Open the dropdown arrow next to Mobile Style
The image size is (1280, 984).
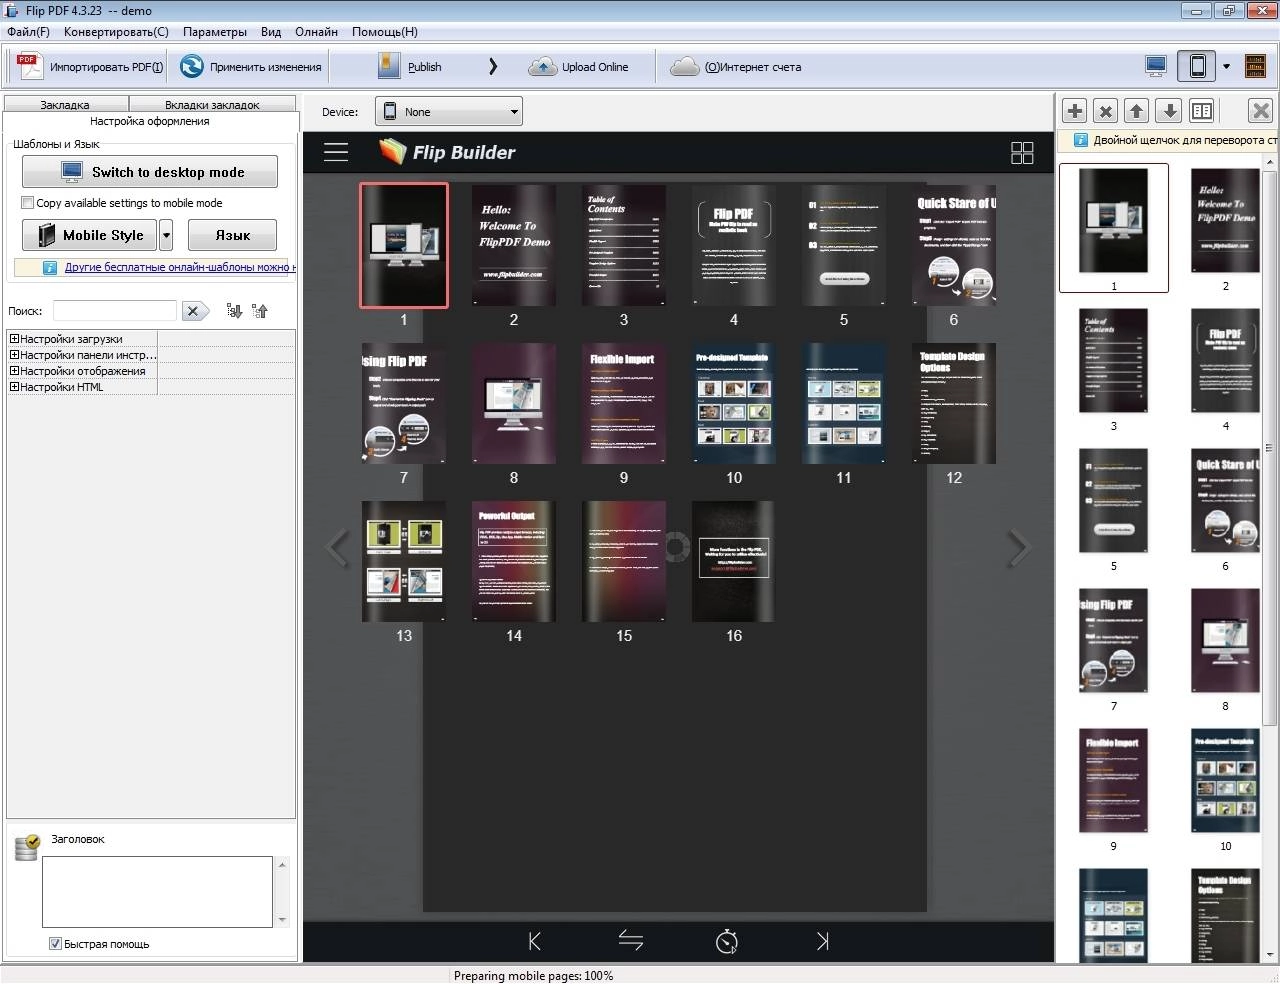[x=166, y=235]
